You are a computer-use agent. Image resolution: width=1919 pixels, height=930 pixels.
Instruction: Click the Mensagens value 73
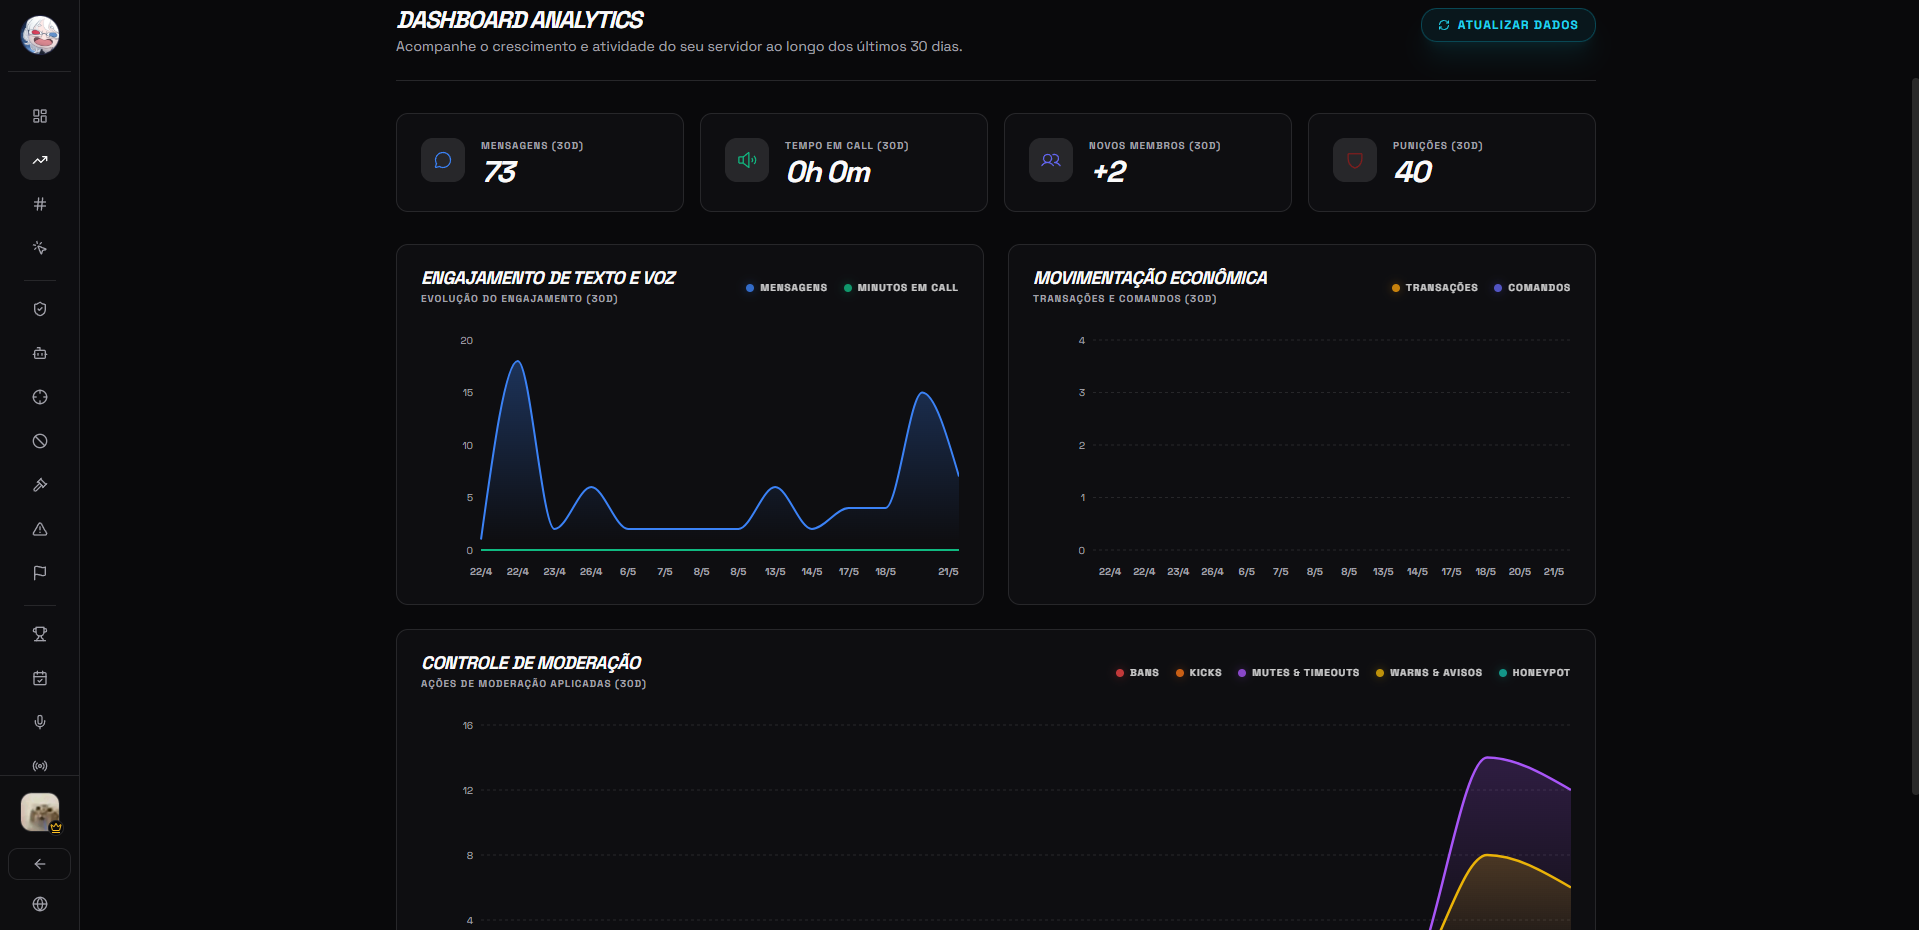[x=500, y=172]
